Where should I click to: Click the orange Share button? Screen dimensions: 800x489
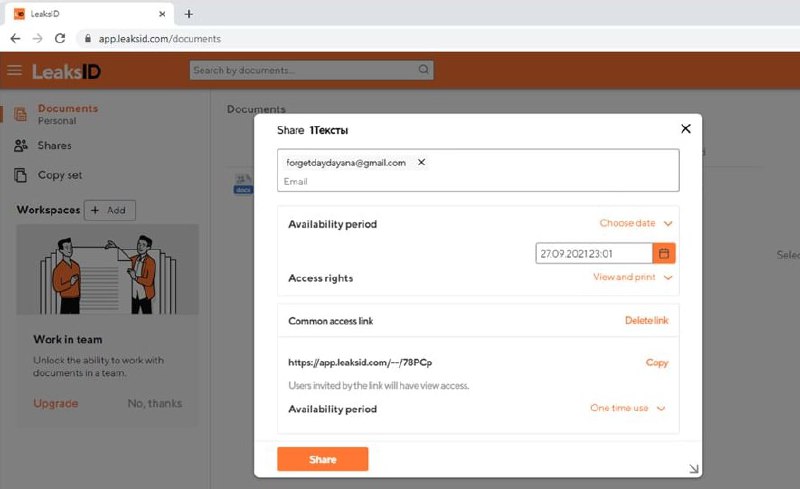322,459
